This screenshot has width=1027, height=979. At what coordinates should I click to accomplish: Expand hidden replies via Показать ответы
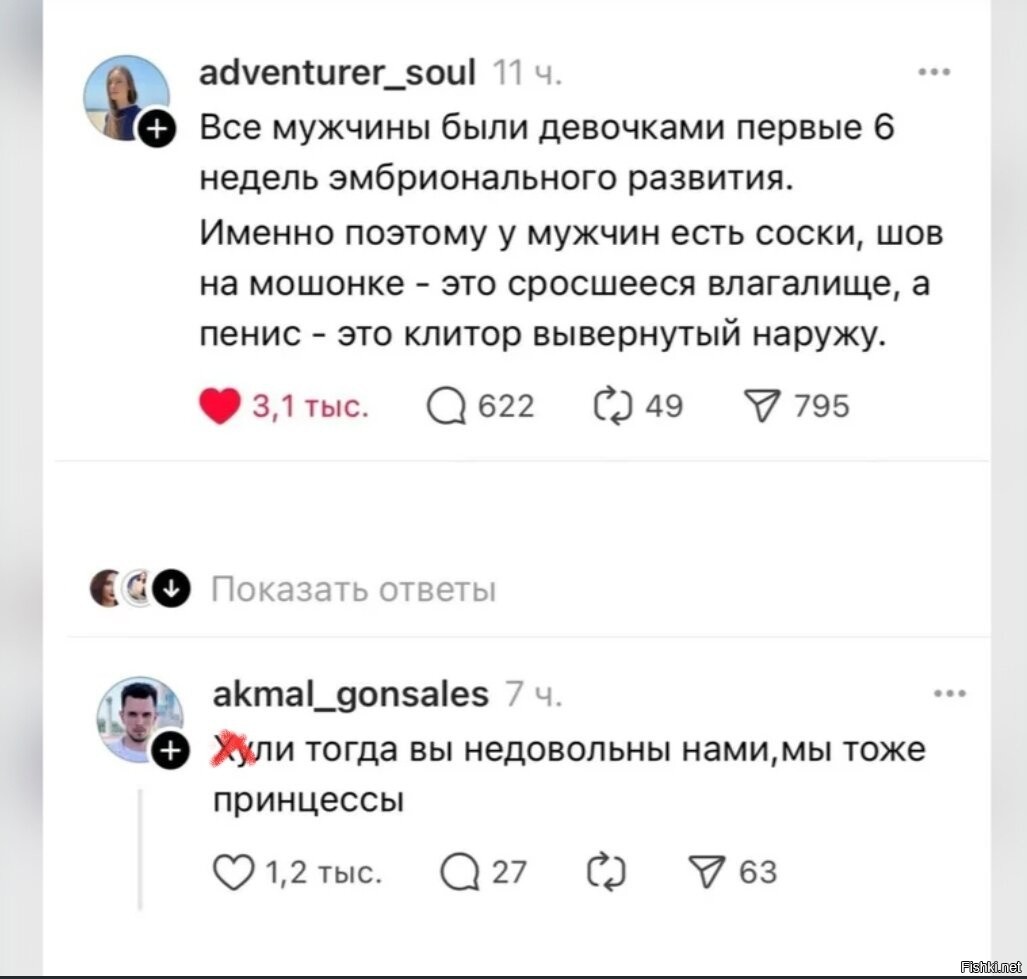point(354,590)
